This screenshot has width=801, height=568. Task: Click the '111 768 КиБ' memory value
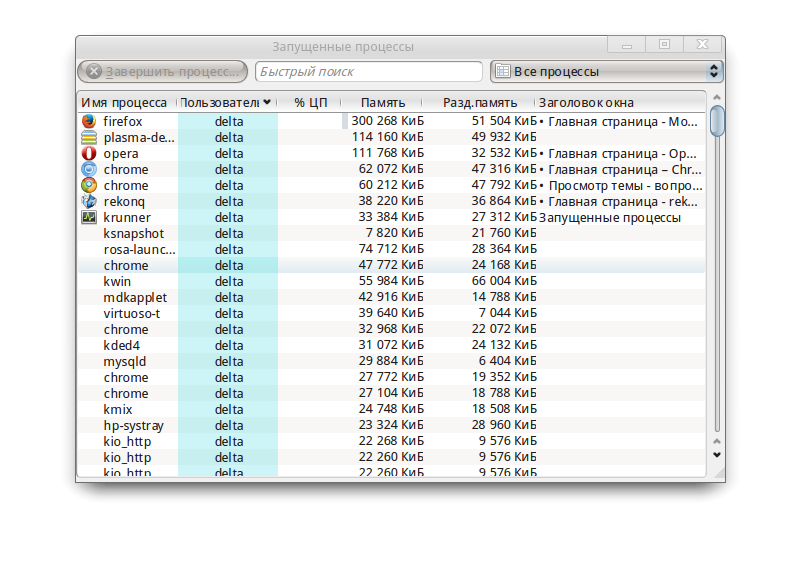(x=388, y=153)
